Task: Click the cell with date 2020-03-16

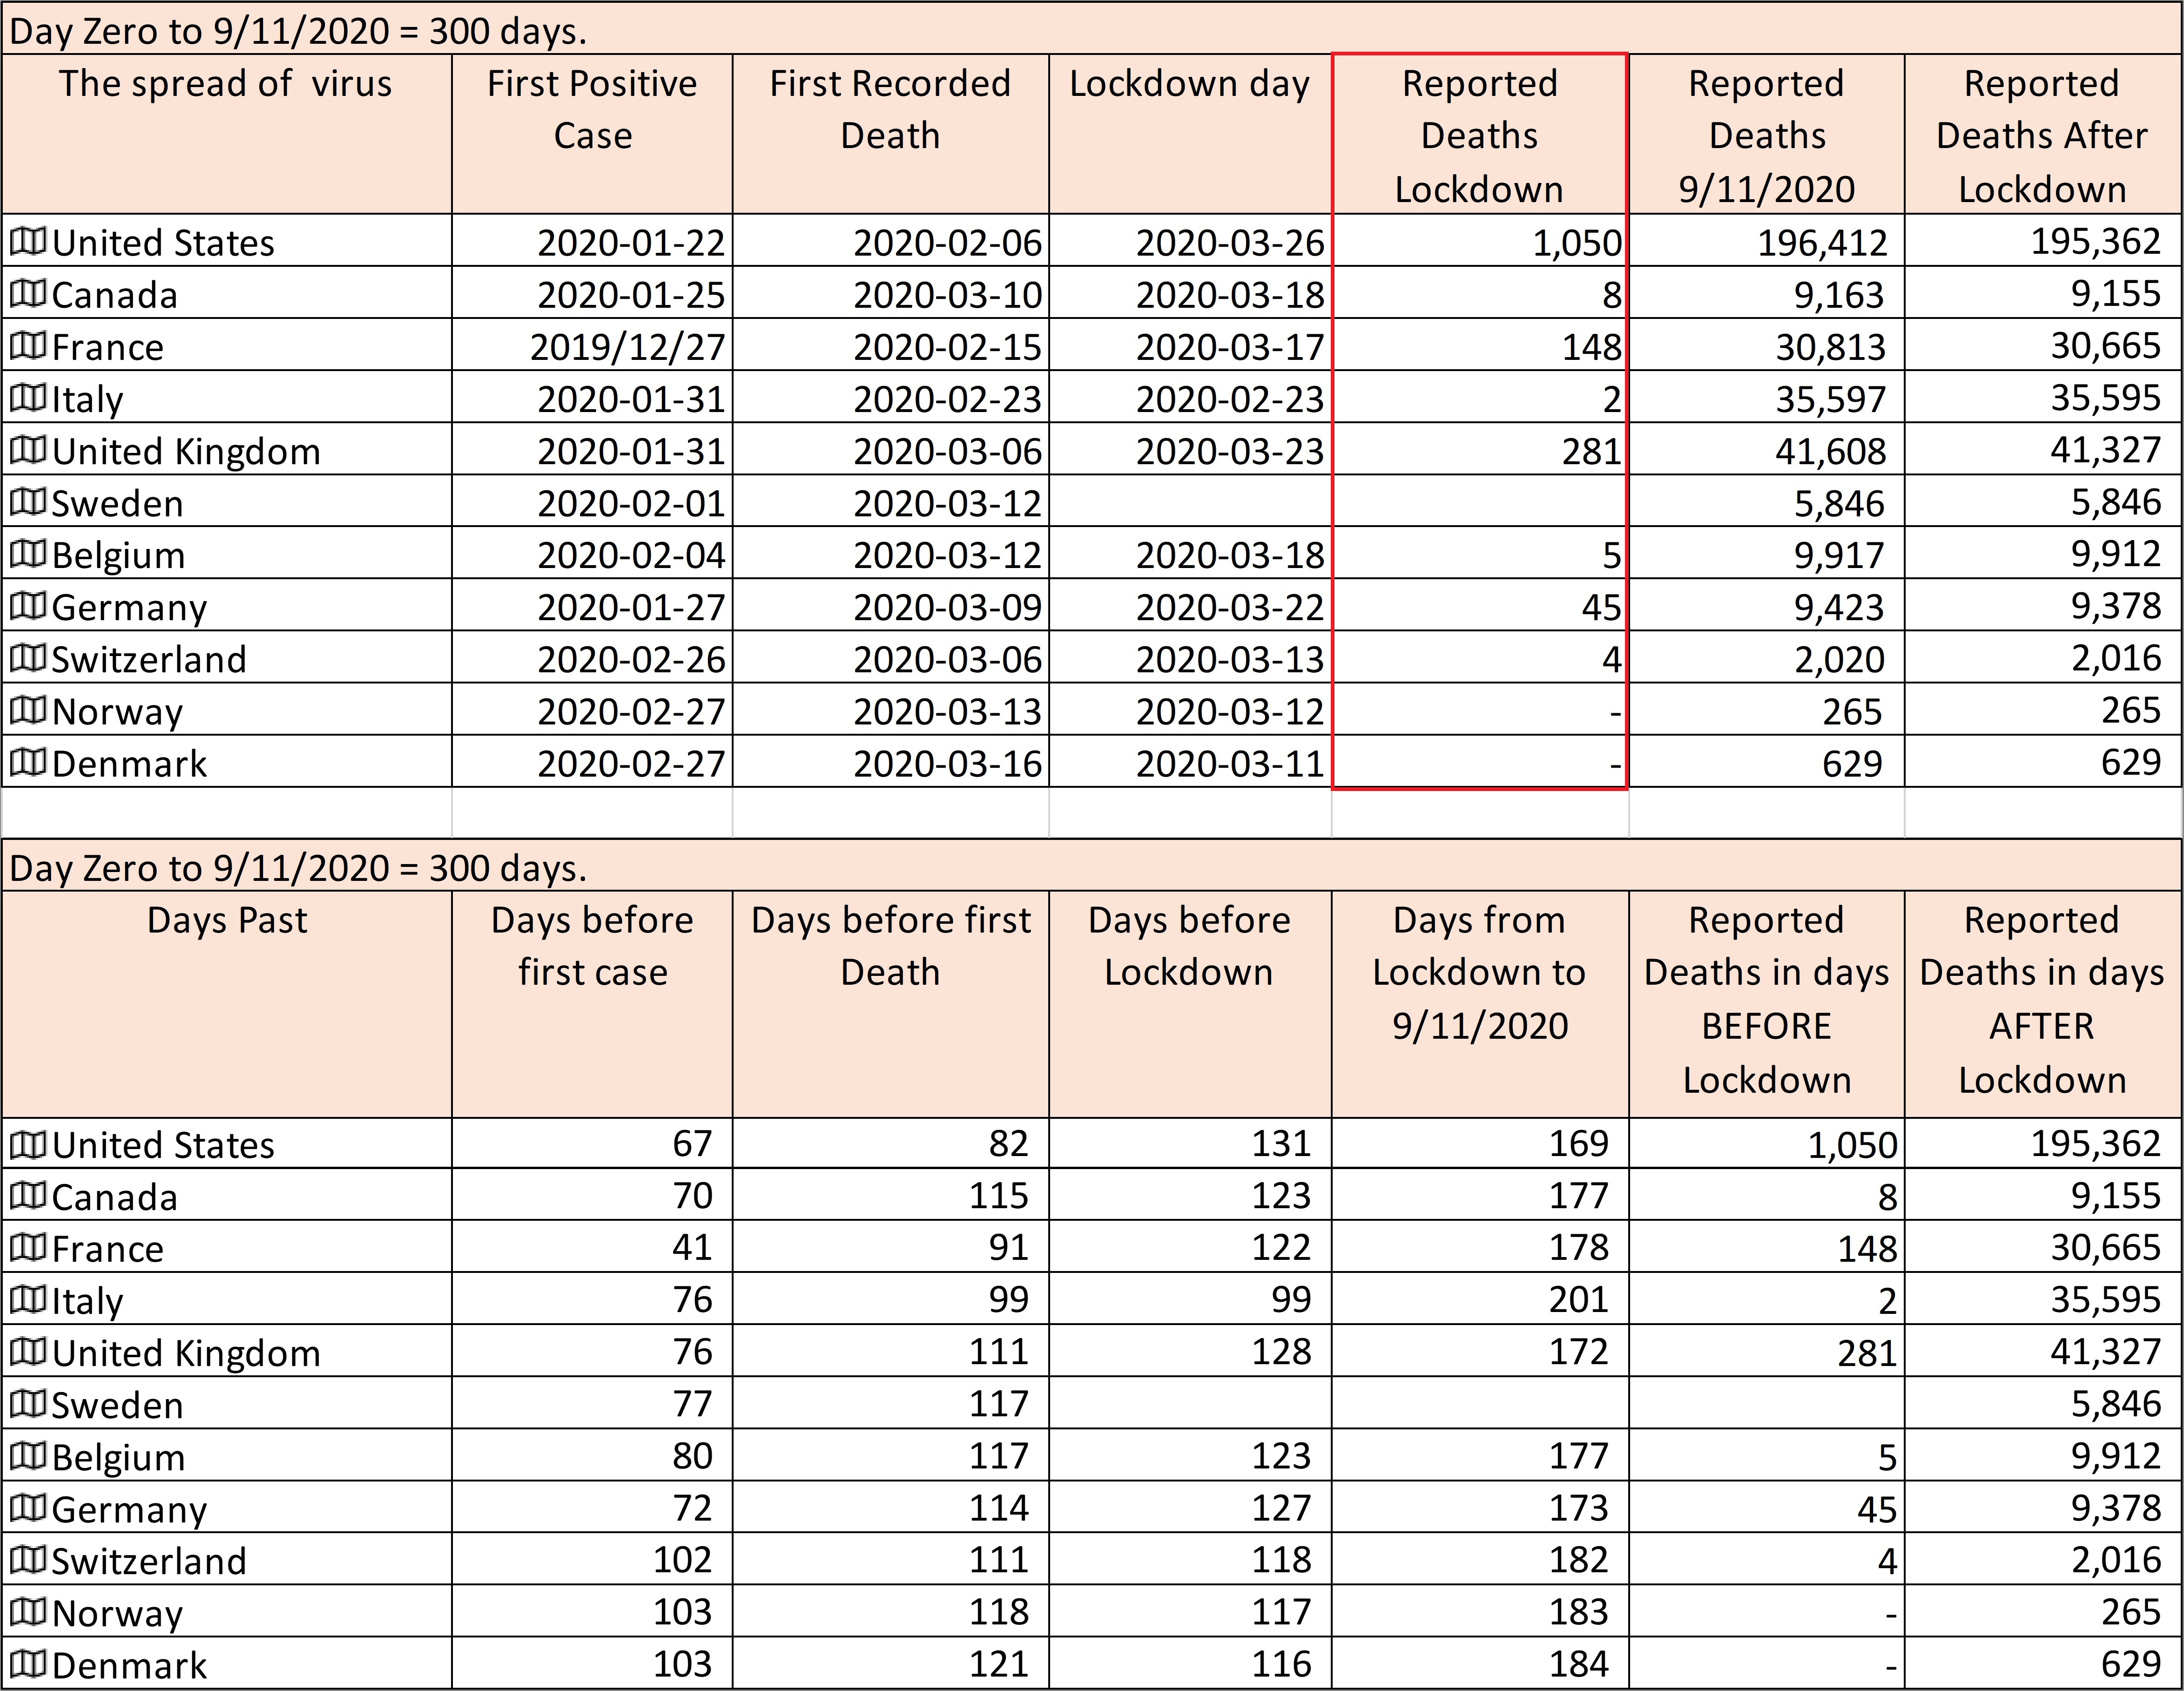Action: (x=890, y=761)
